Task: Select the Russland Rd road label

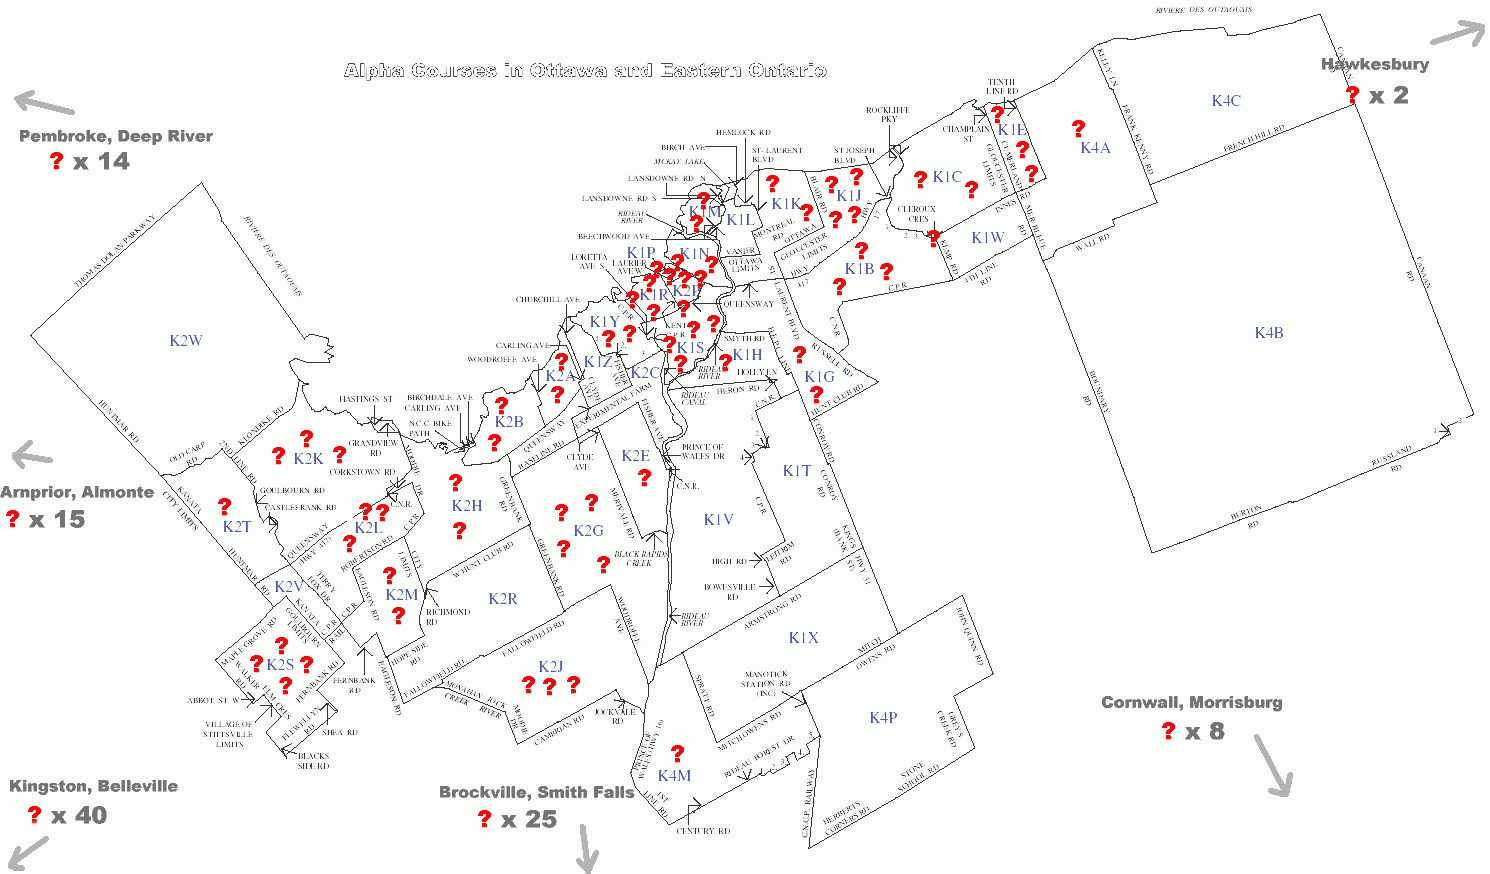Action: pyautogui.click(x=1392, y=459)
